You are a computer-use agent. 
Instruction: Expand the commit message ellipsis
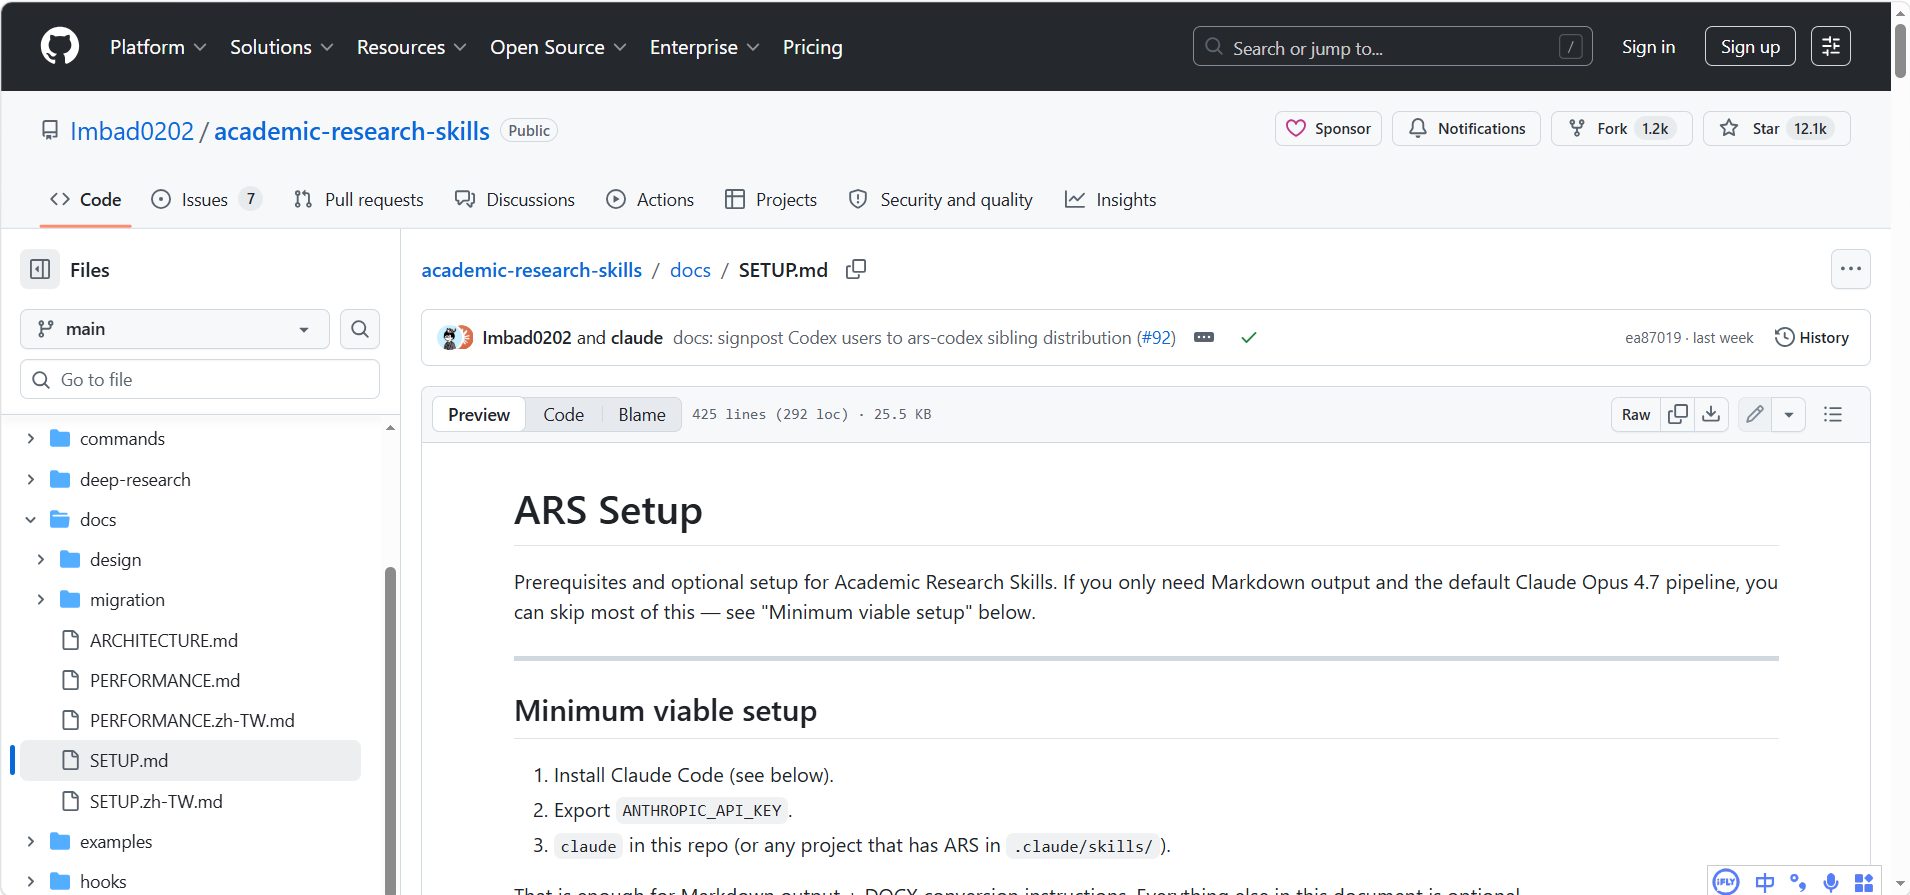point(1204,338)
